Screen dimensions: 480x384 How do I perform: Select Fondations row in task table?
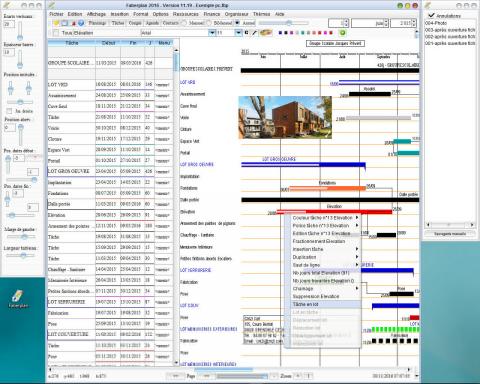click(x=110, y=193)
